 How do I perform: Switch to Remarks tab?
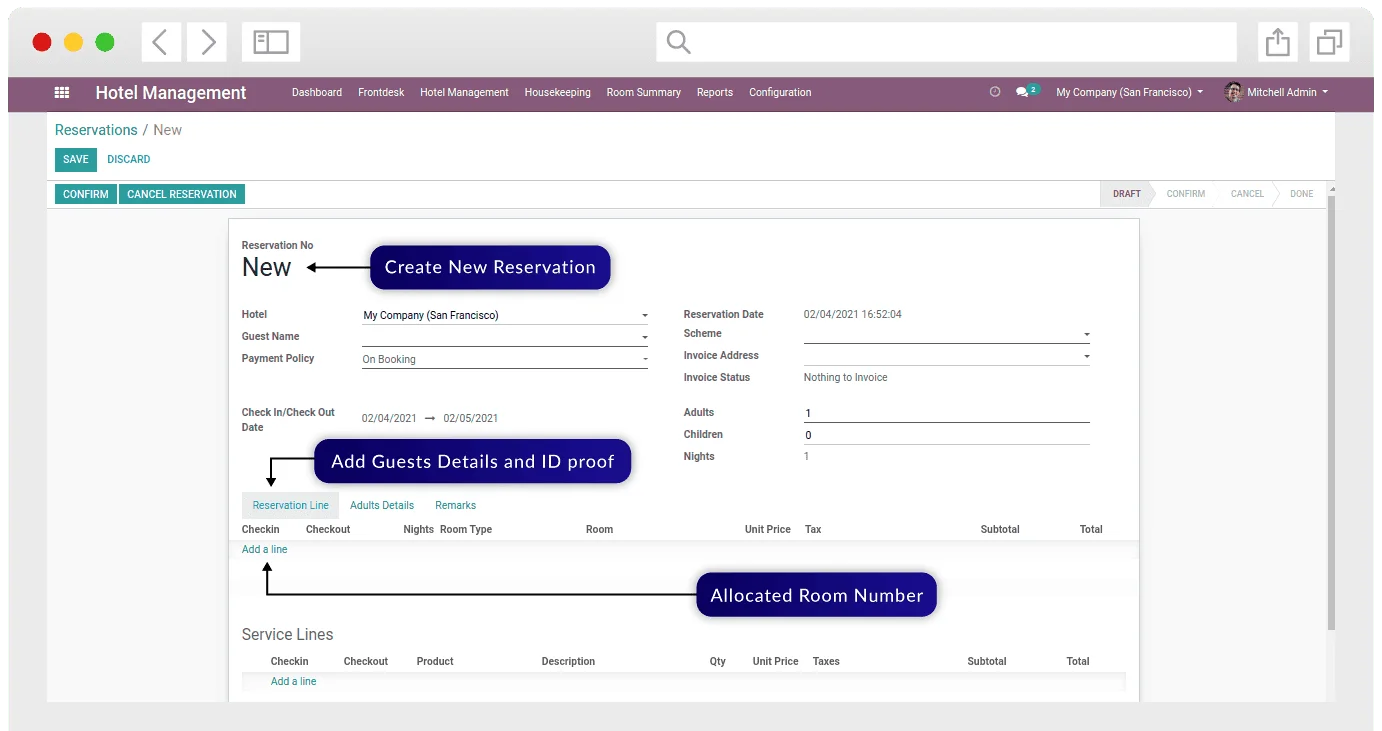[x=455, y=505]
